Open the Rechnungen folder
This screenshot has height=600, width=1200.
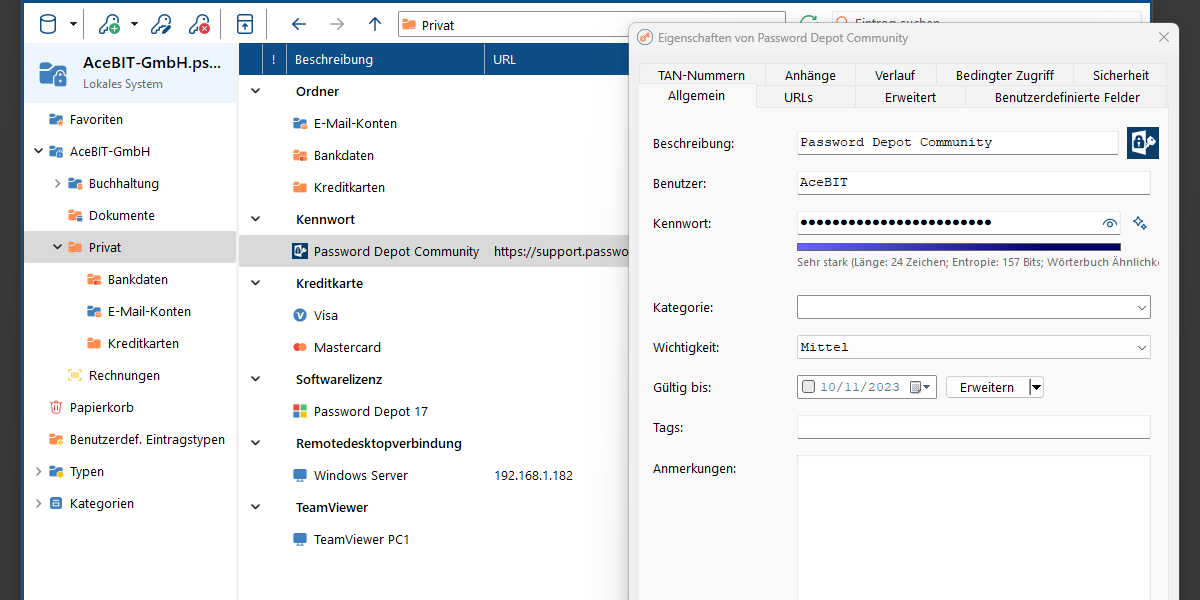pos(124,375)
